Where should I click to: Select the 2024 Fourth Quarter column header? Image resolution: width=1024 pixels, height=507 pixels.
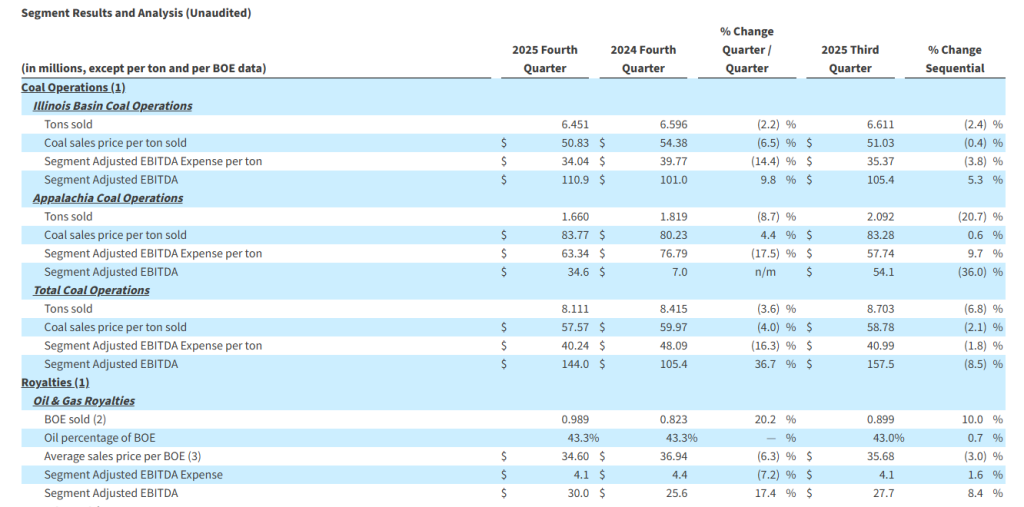(x=643, y=59)
